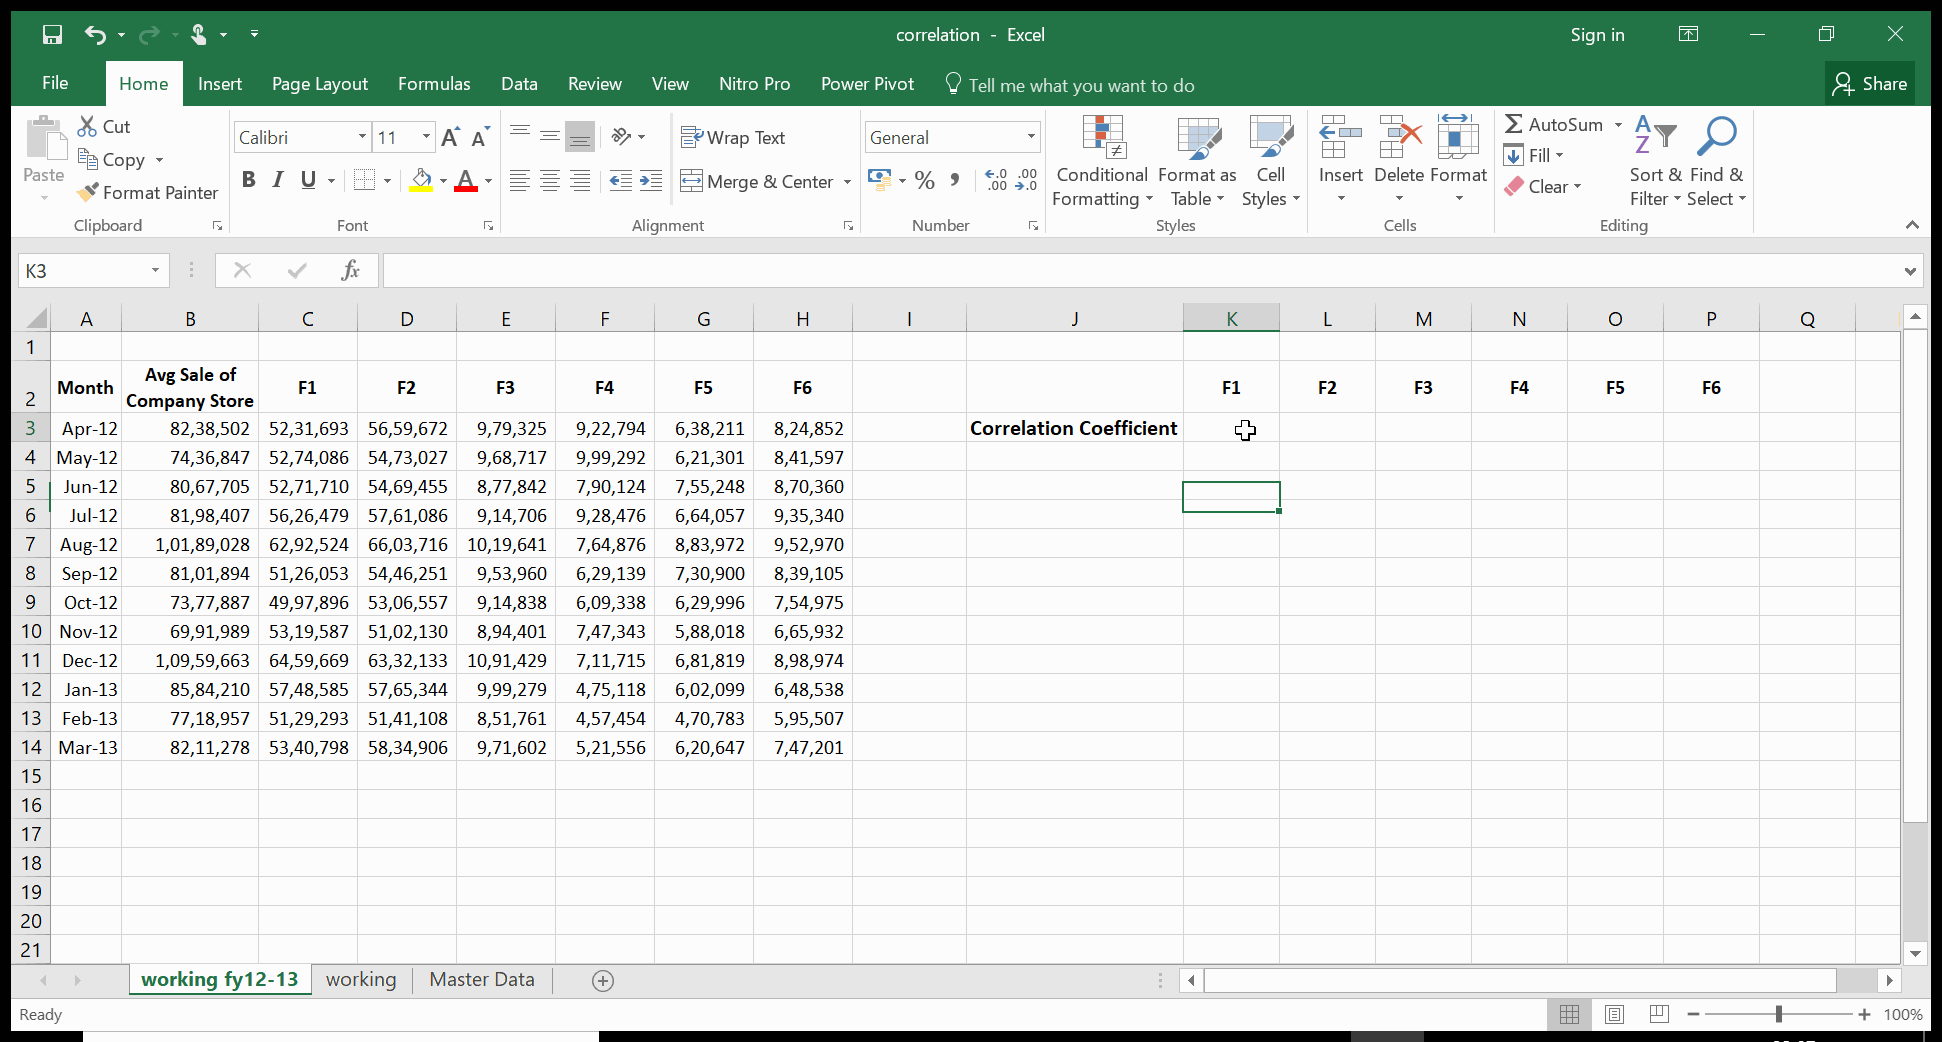Toggle Underline formatting
Viewport: 1942px width, 1042px height.
click(308, 180)
